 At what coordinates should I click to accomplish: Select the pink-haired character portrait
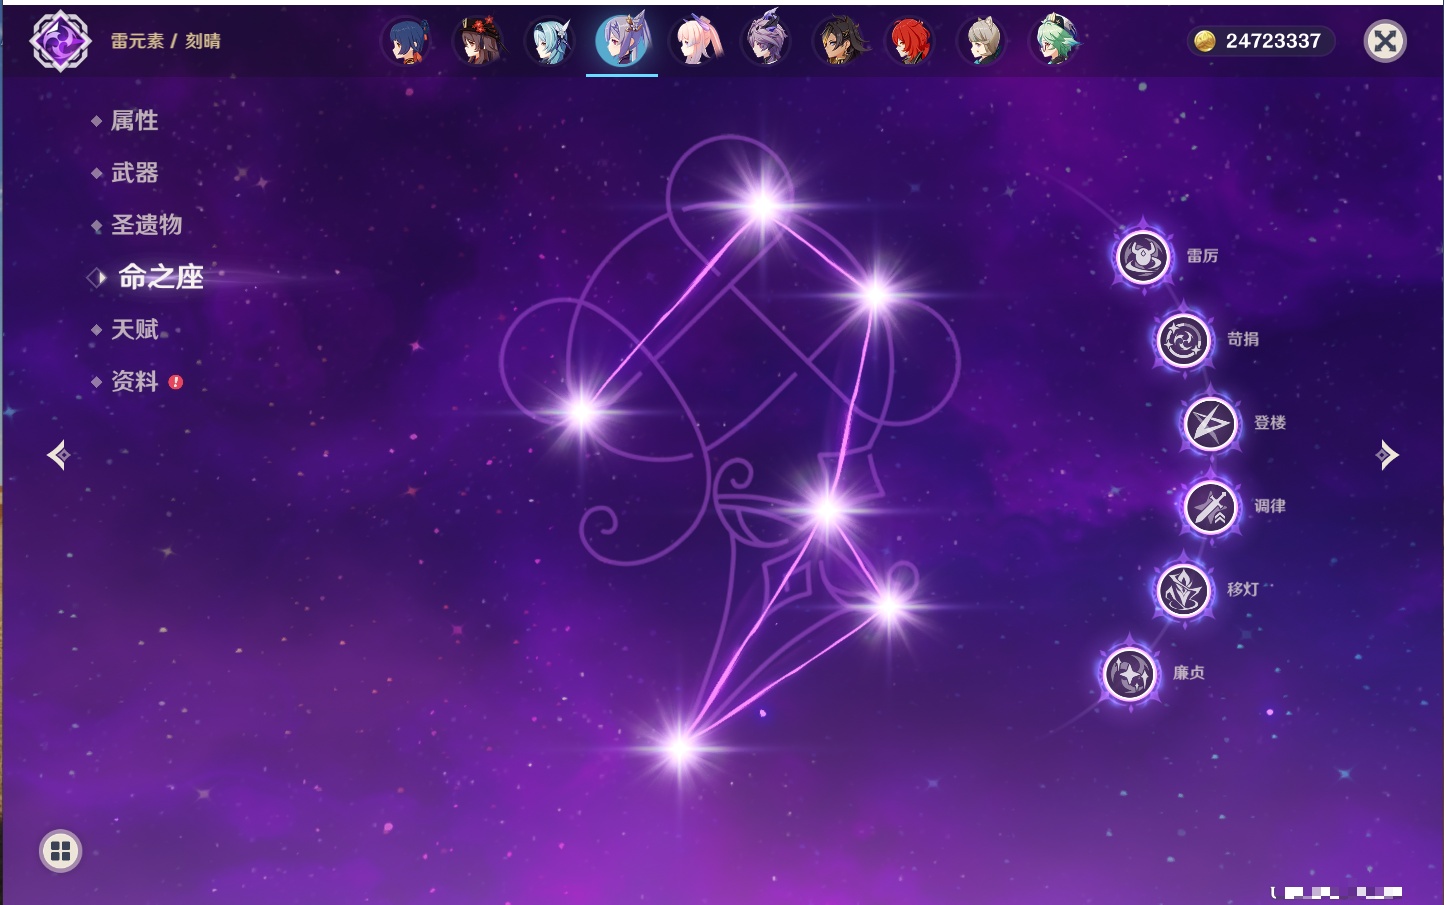point(695,42)
